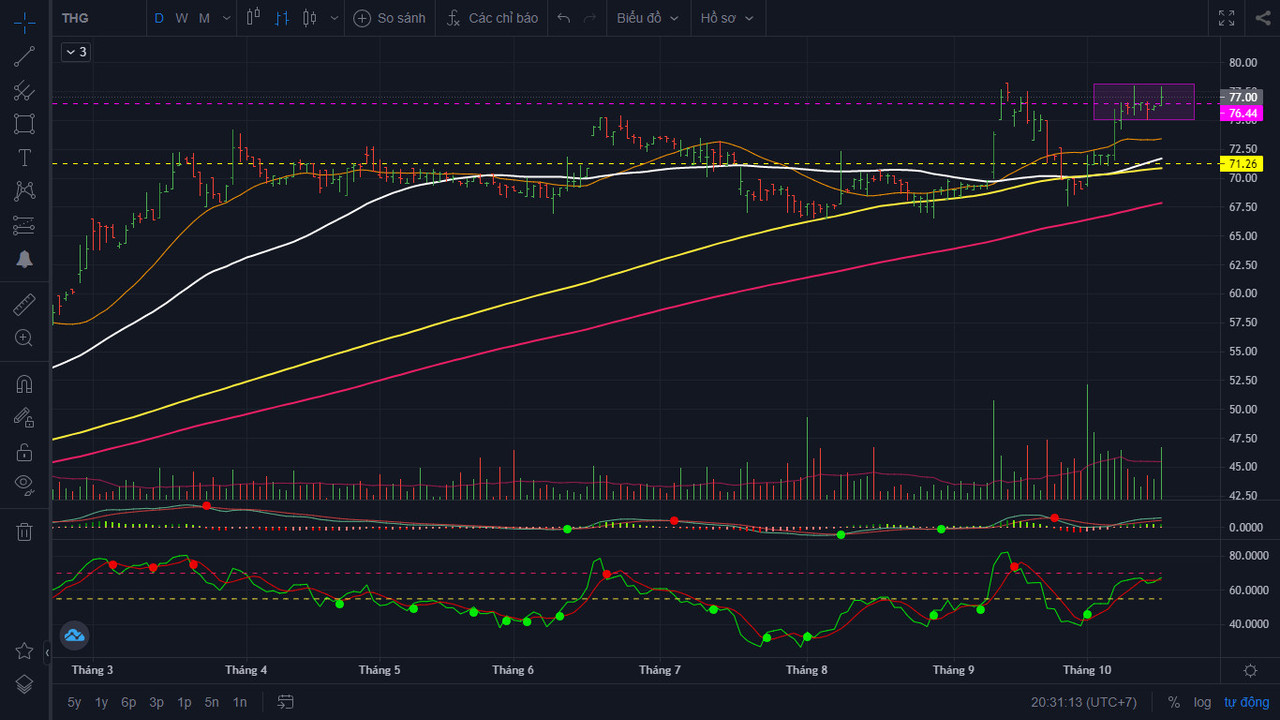Redo the chart action
The image size is (1280, 720).
[590, 18]
